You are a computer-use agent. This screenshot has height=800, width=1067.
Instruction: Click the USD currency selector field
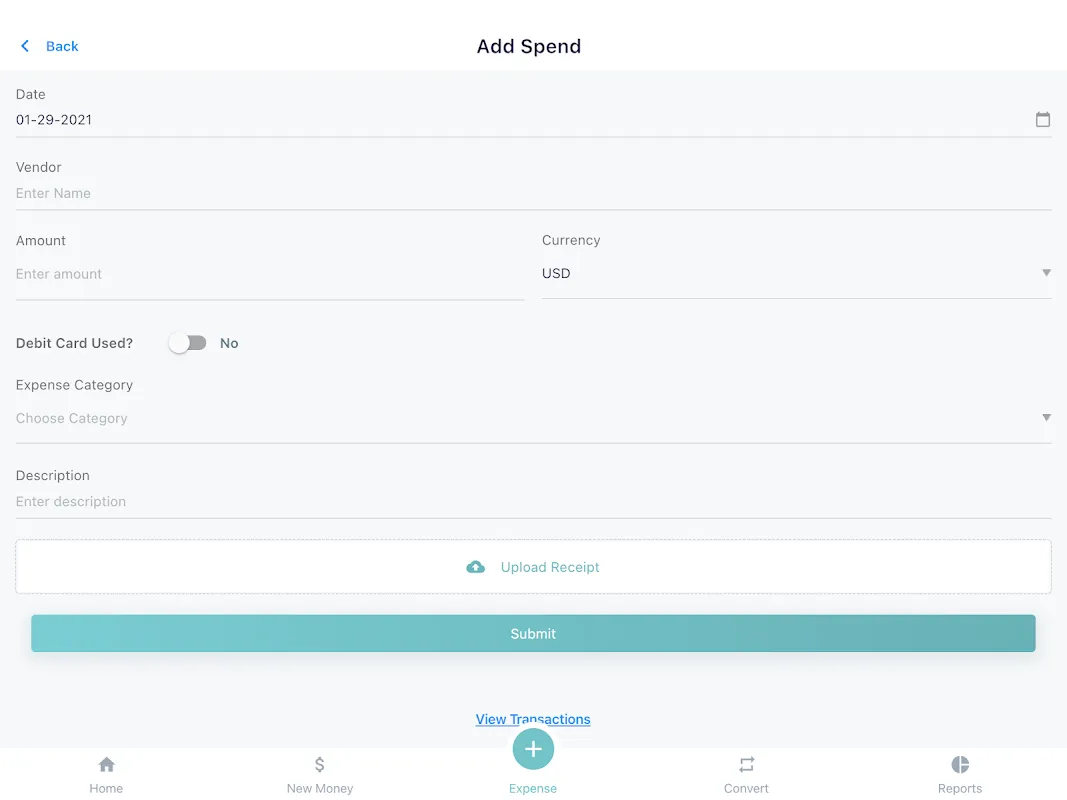[796, 273]
